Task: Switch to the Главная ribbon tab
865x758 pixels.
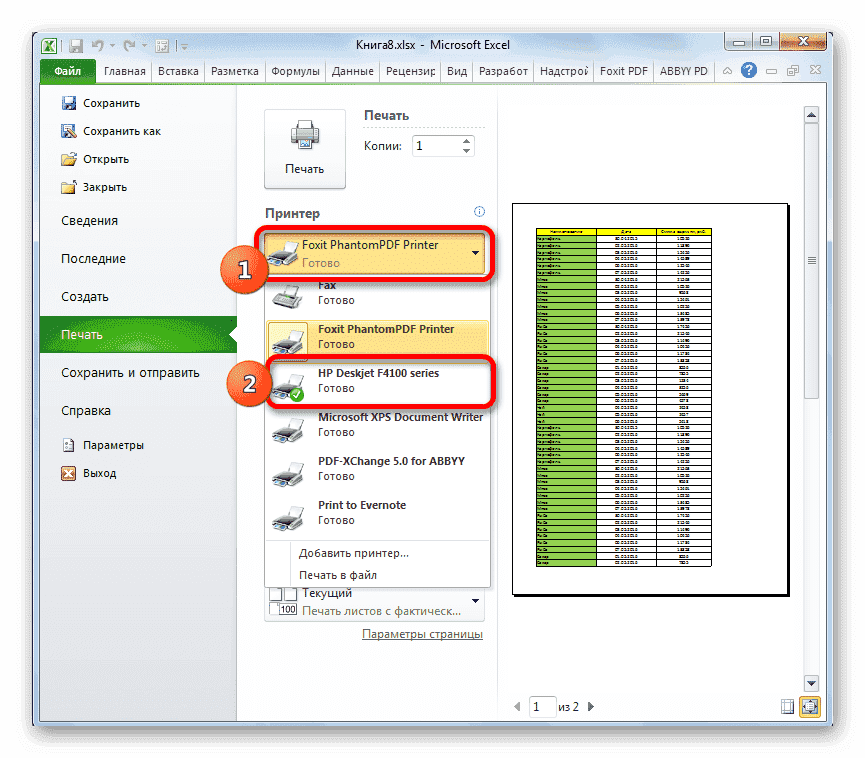Action: pos(124,71)
